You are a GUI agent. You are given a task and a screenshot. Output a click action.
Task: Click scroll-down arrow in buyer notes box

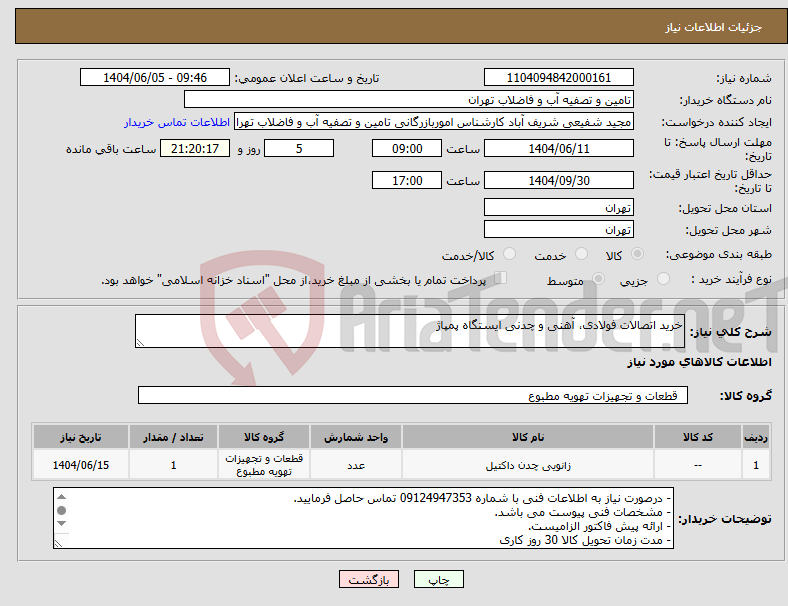point(61,524)
